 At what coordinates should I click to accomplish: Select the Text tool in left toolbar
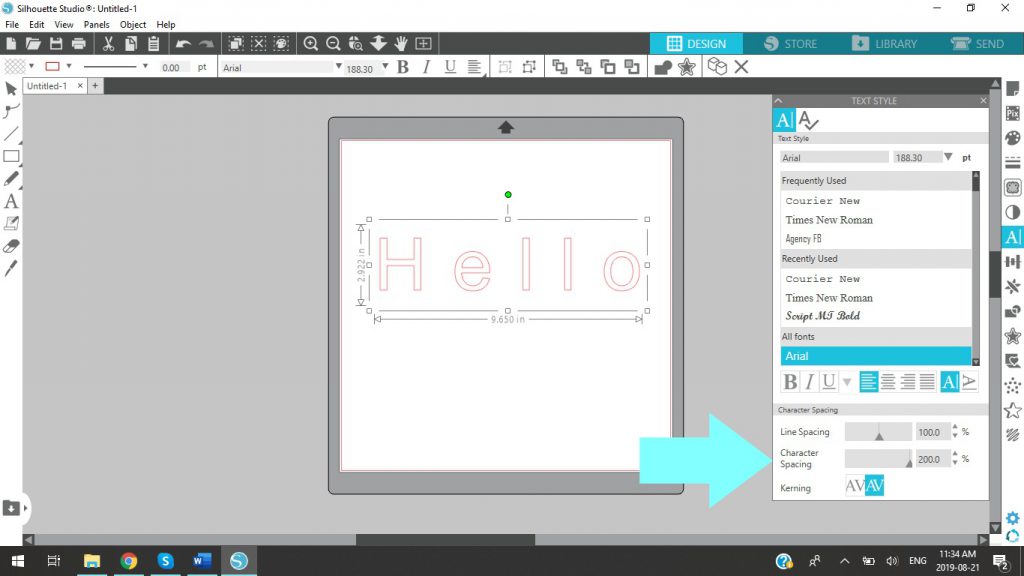pyautogui.click(x=10, y=201)
